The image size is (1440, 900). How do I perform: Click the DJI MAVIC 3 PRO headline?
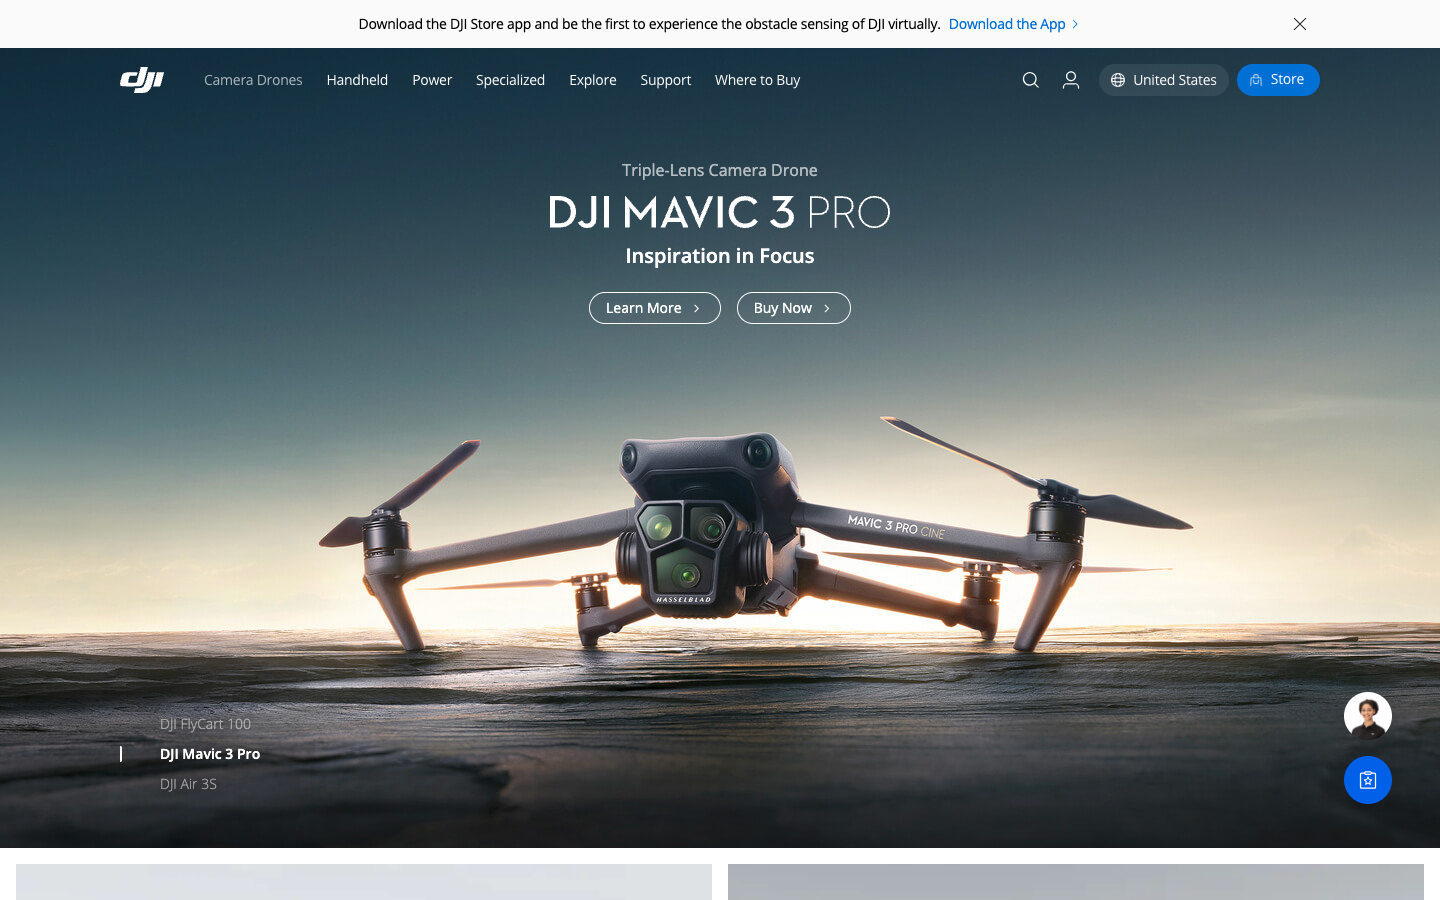pos(719,212)
